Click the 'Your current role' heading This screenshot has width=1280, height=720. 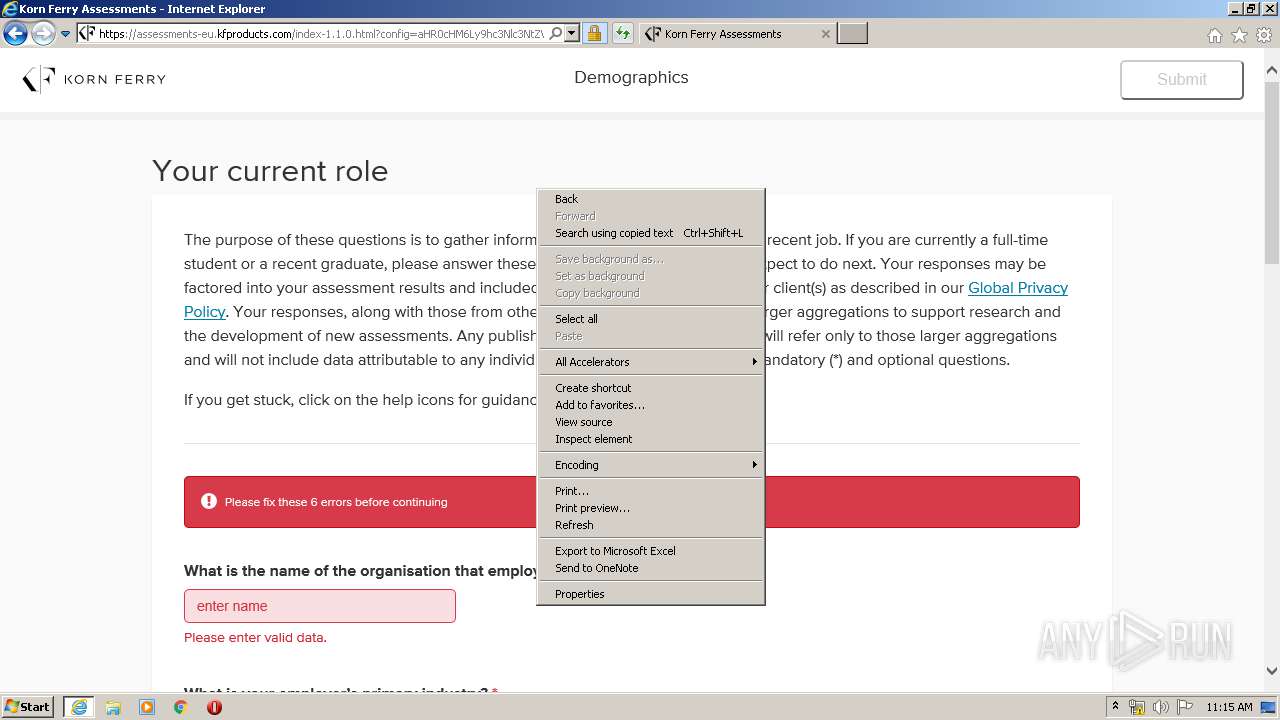click(x=270, y=171)
